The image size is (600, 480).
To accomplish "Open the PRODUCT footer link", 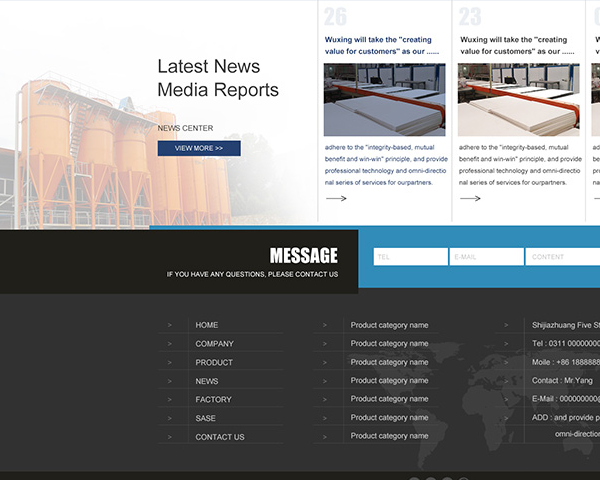I will [x=214, y=363].
